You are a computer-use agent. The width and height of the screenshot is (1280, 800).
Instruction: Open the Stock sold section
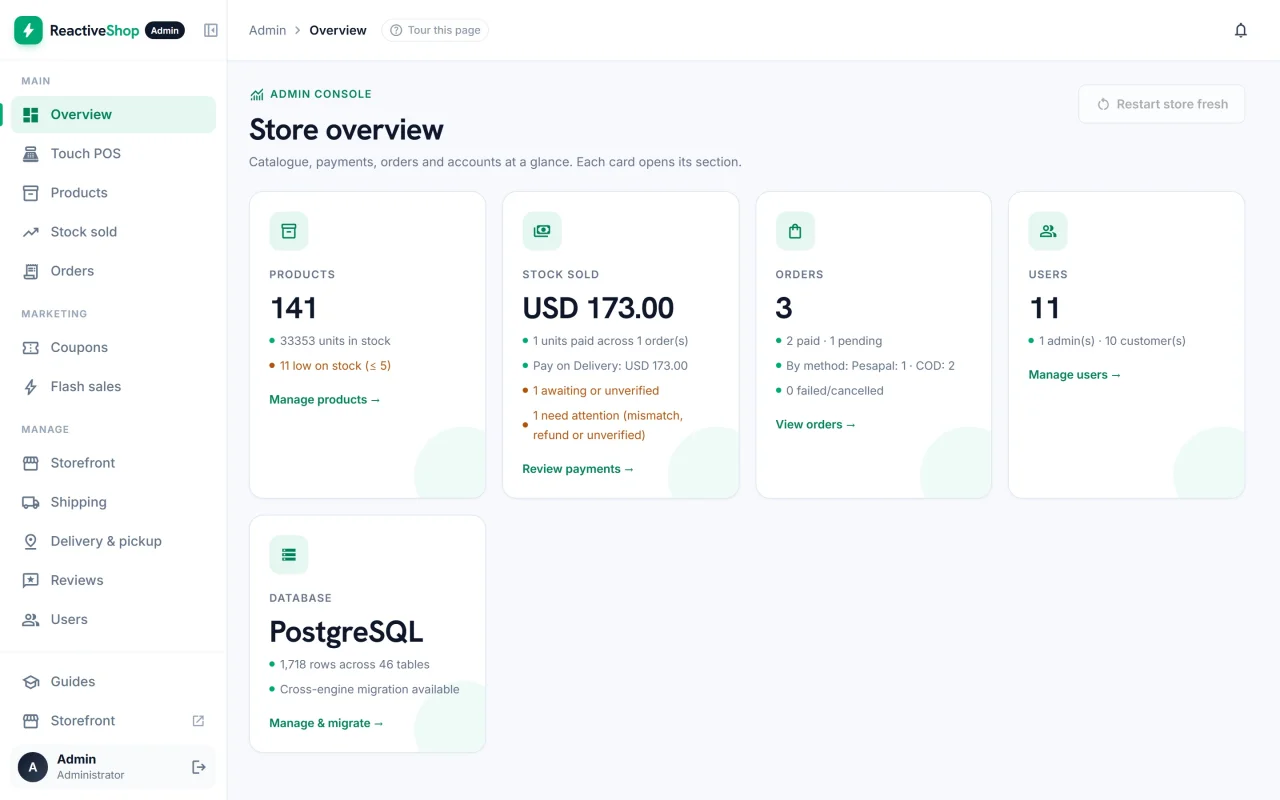pyautogui.click(x=113, y=231)
